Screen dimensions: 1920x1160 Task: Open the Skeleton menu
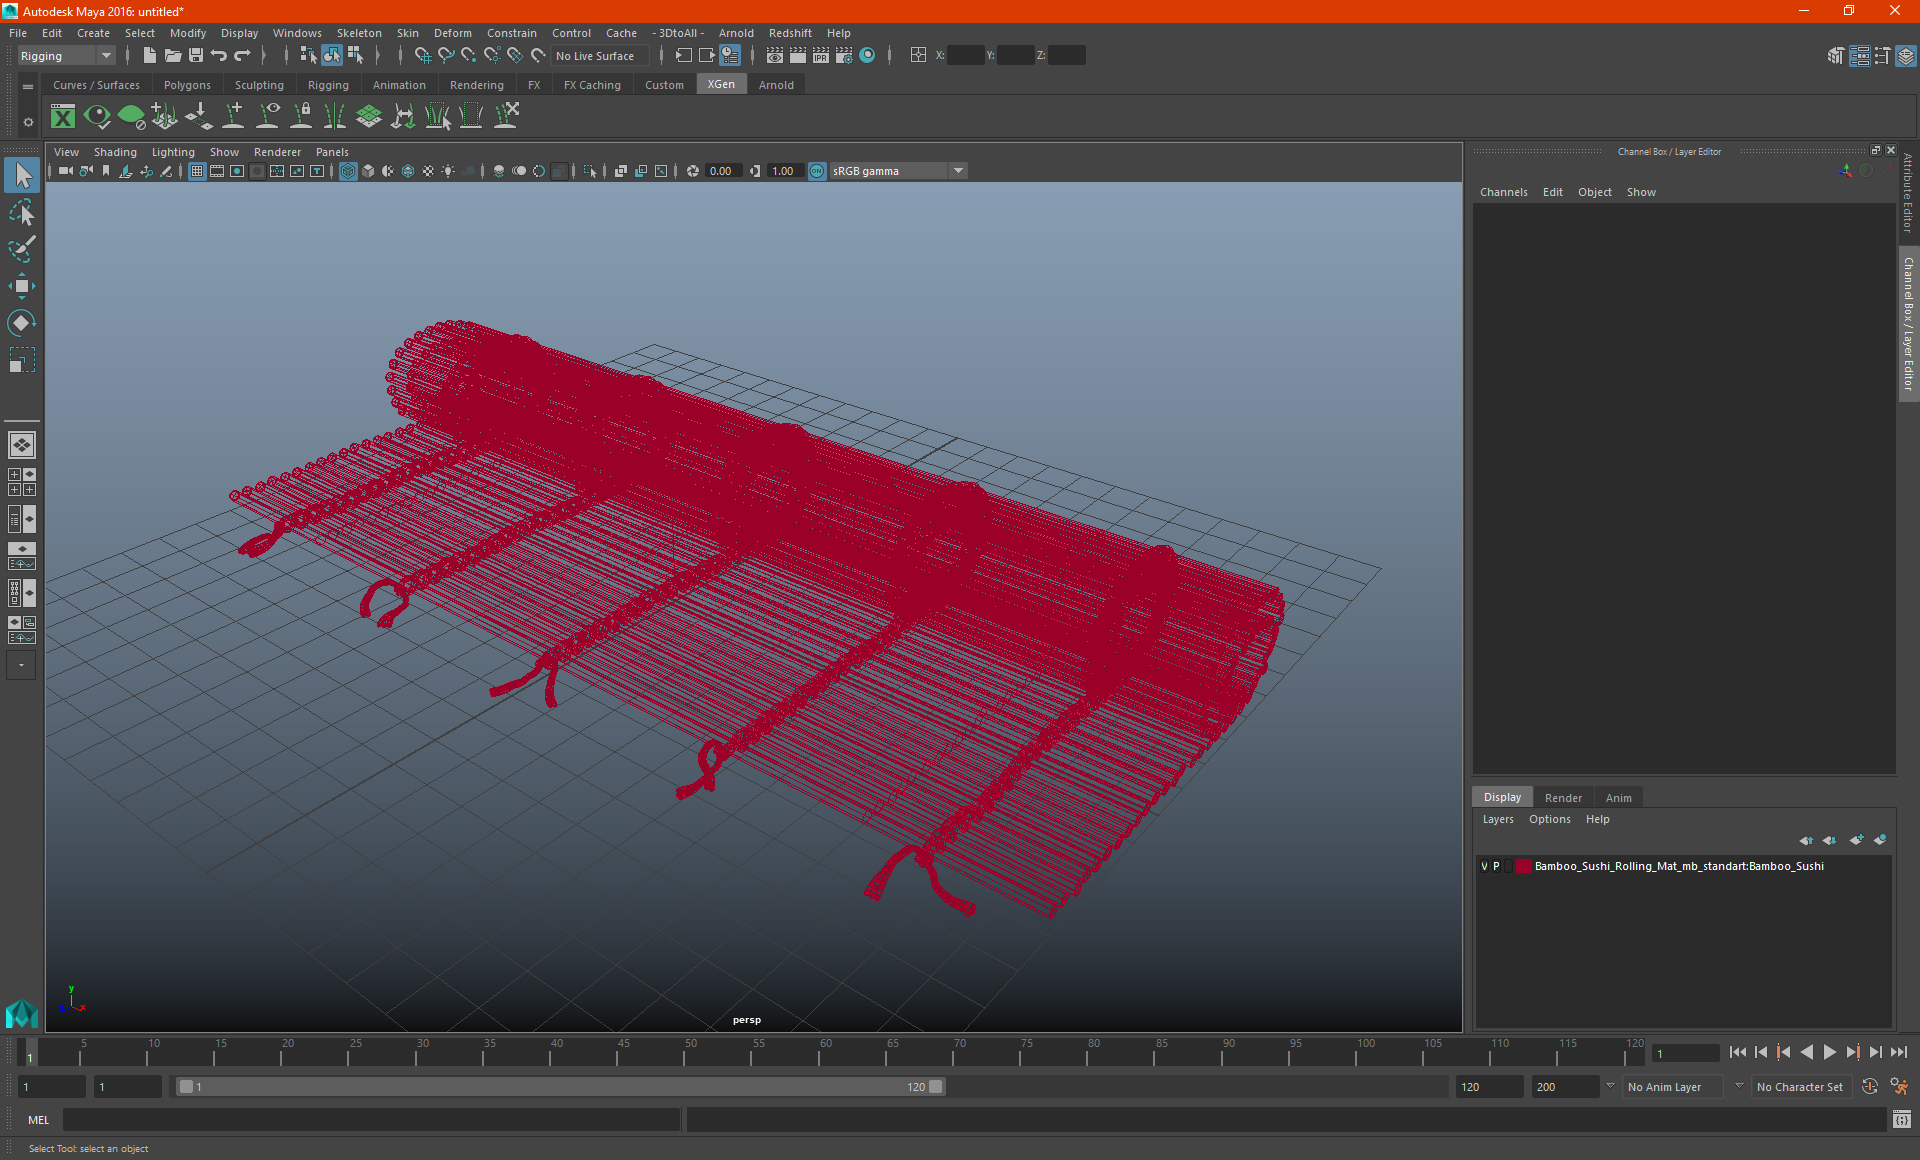coord(359,33)
